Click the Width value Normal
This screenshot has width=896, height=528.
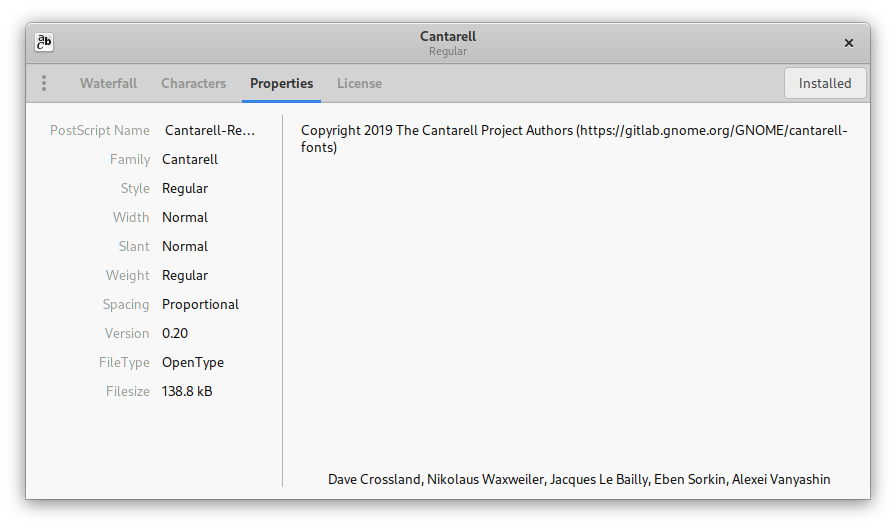[x=185, y=217]
